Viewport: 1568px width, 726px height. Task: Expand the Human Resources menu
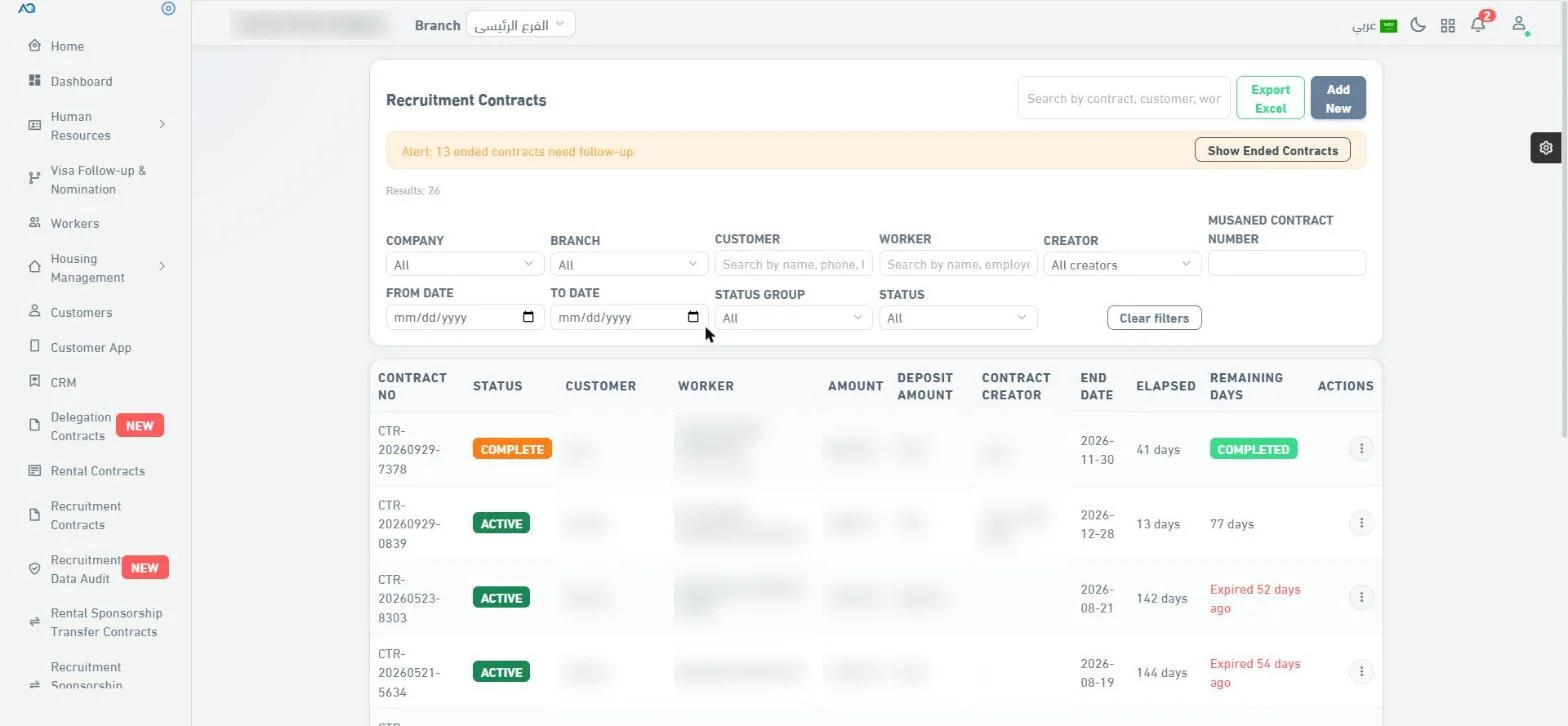96,126
